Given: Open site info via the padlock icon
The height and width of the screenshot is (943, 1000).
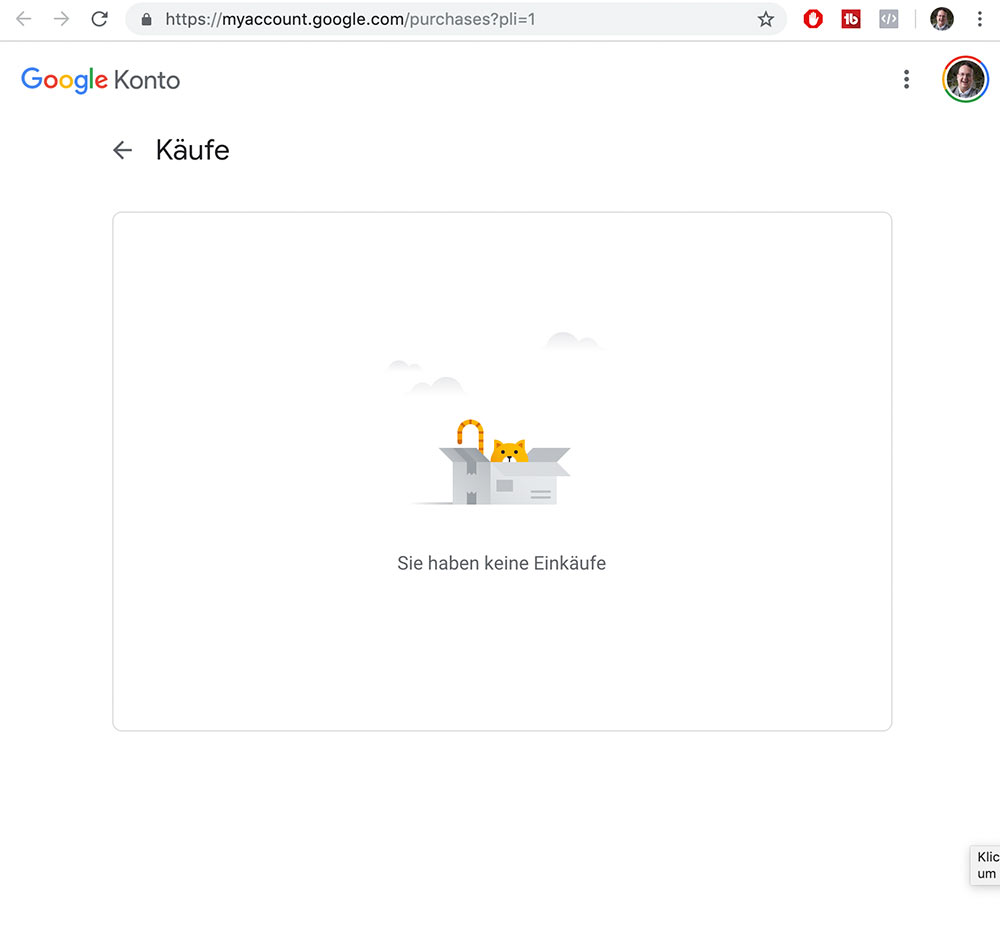Looking at the screenshot, I should pyautogui.click(x=147, y=19).
